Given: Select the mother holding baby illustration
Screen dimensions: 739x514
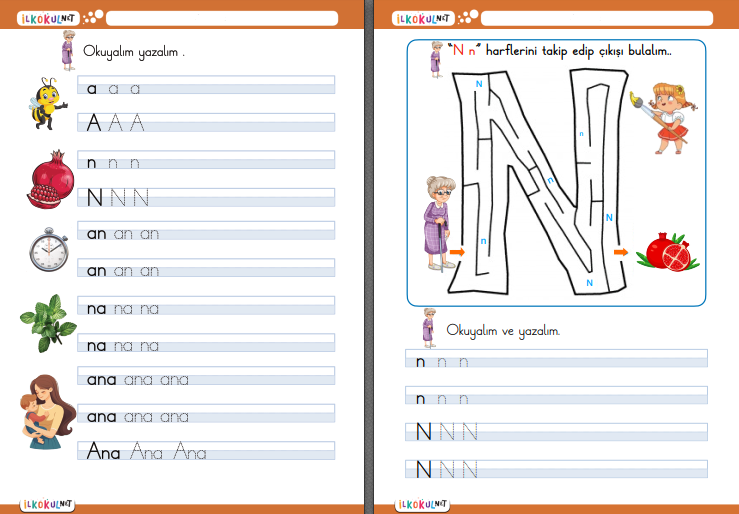Looking at the screenshot, I should 48,408.
